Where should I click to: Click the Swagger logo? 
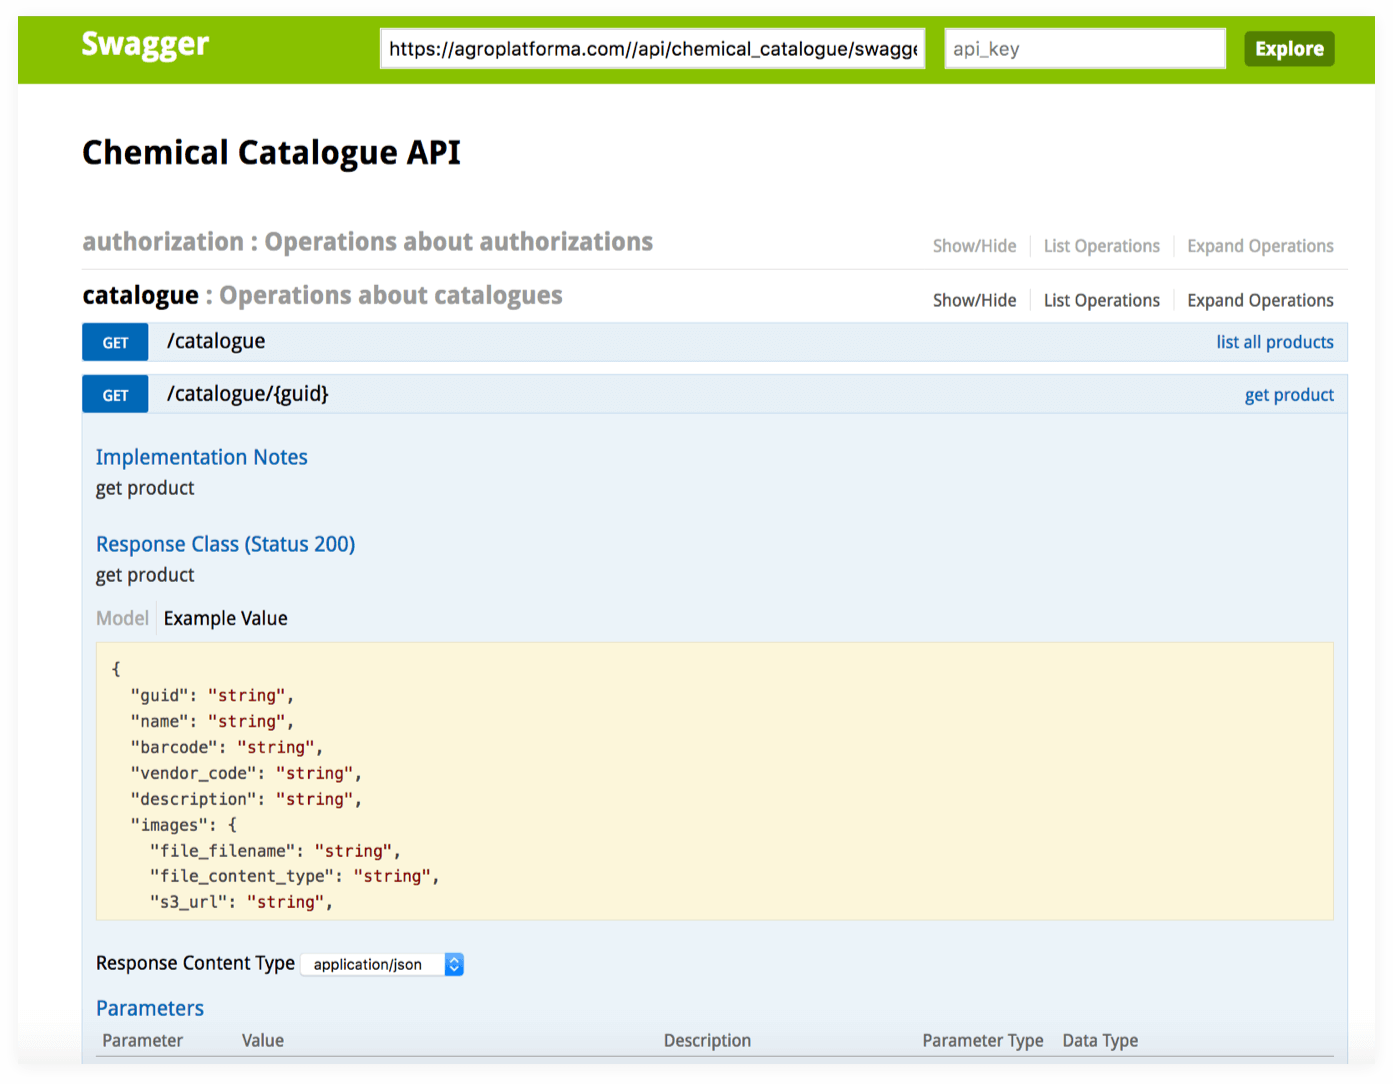click(145, 45)
